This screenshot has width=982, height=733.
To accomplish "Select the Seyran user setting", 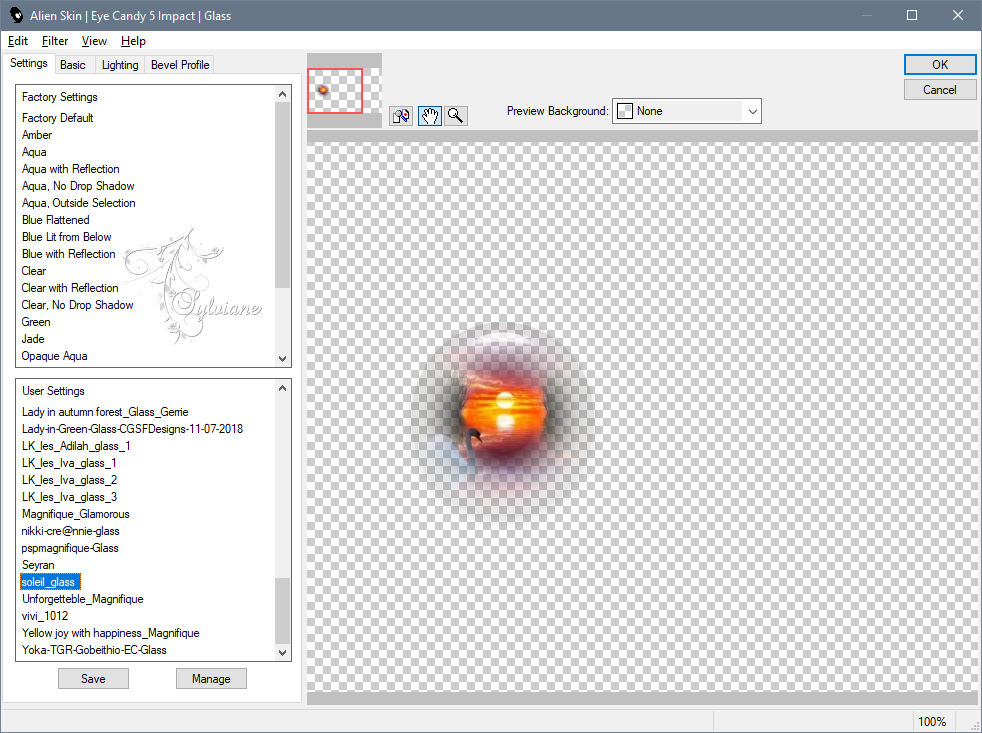I will (x=38, y=564).
